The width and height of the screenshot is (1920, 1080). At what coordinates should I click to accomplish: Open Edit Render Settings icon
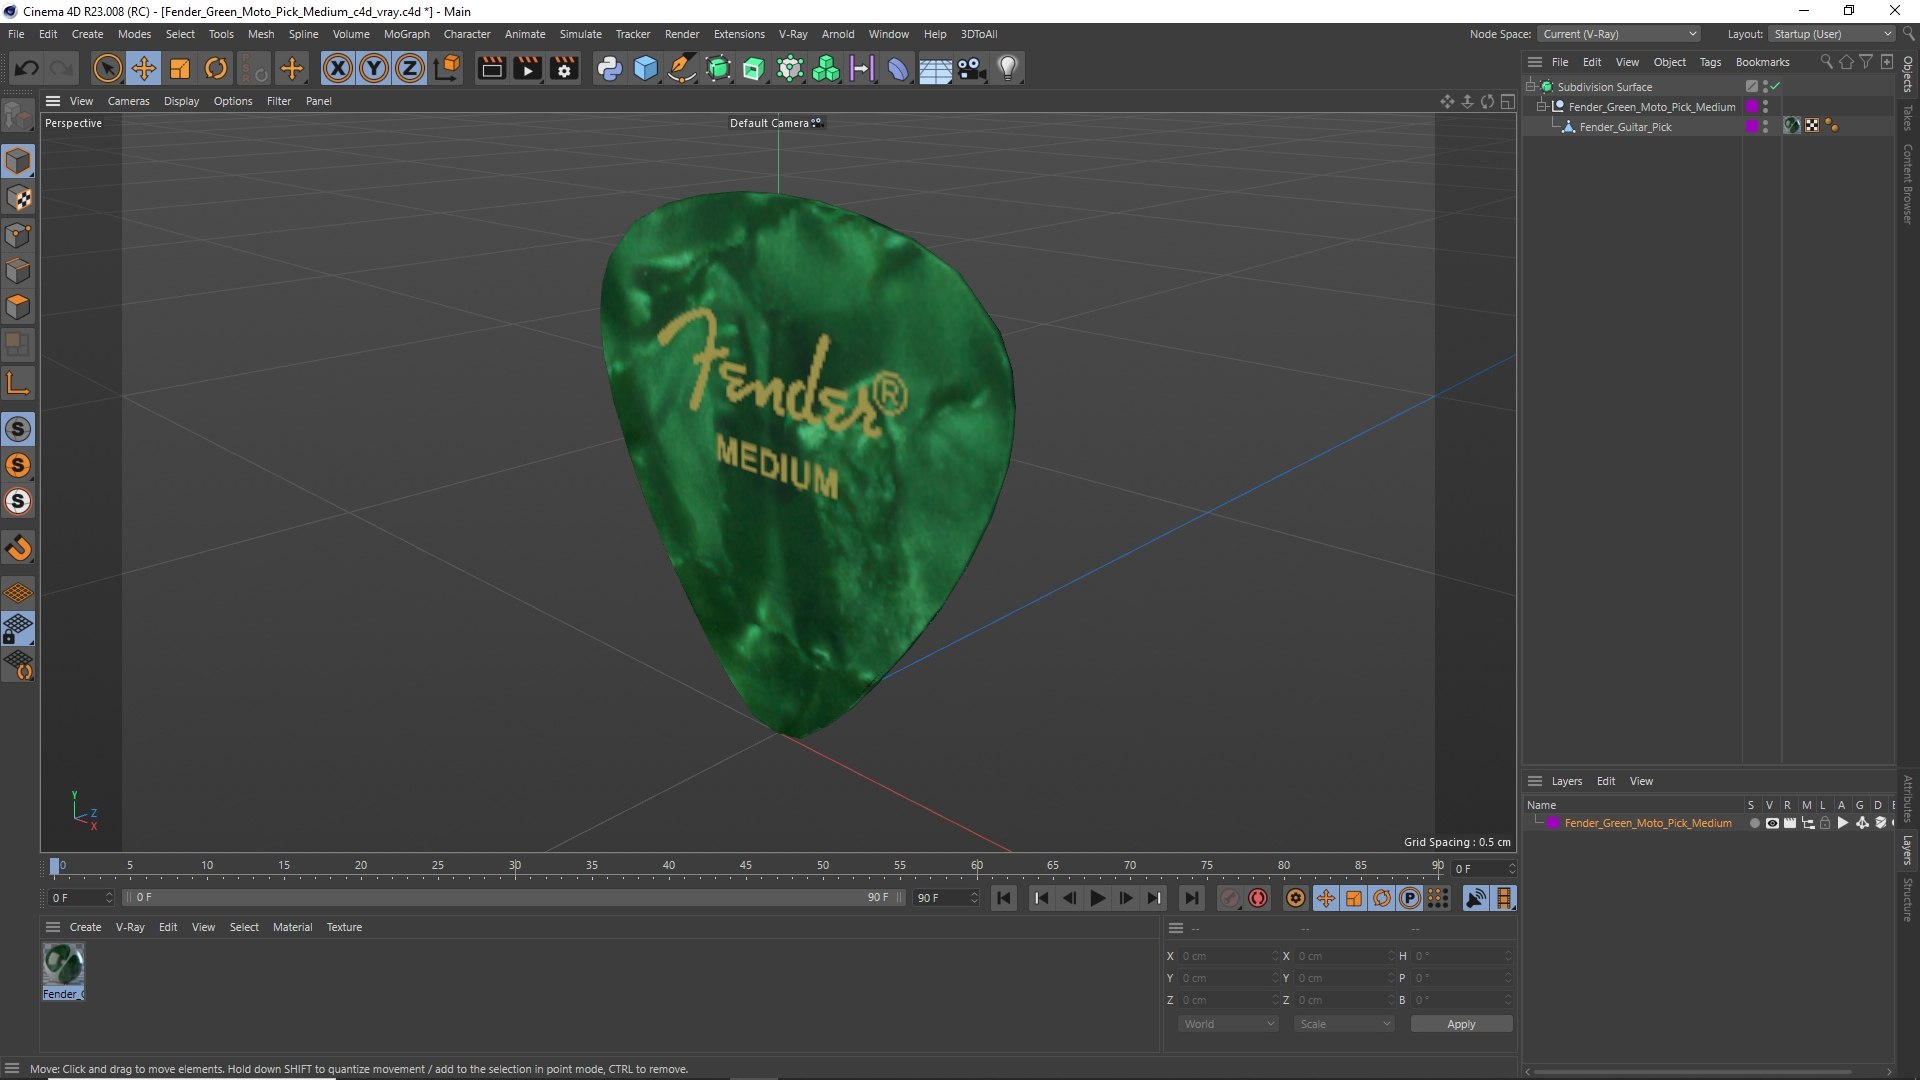click(x=564, y=68)
